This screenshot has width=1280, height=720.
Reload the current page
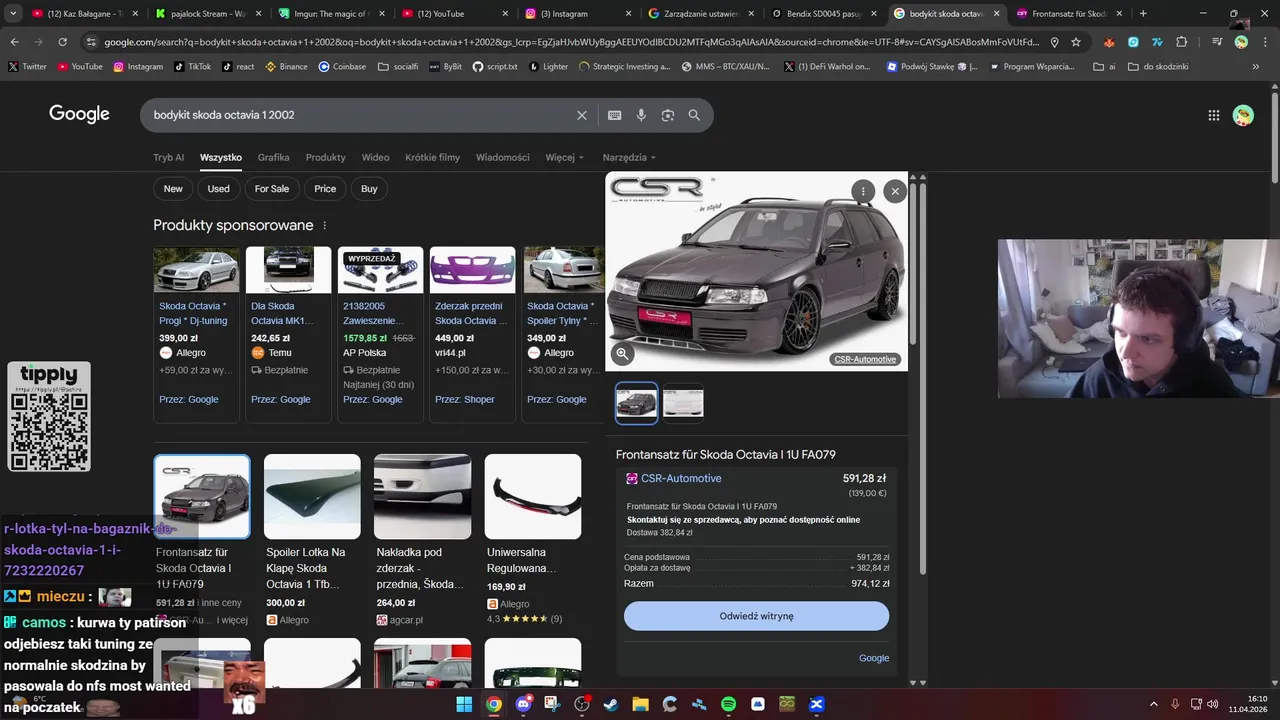tap(62, 42)
